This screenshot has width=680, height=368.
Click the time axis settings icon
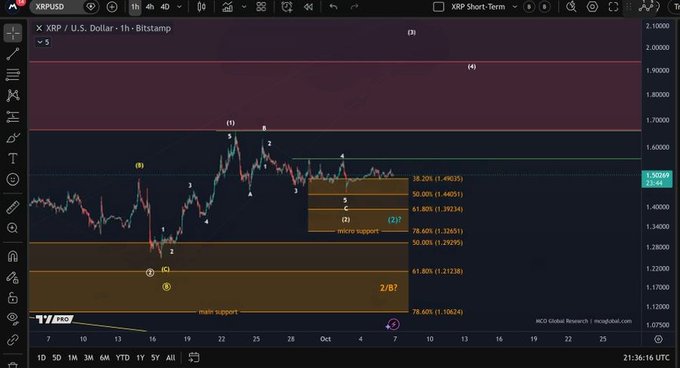coord(658,339)
